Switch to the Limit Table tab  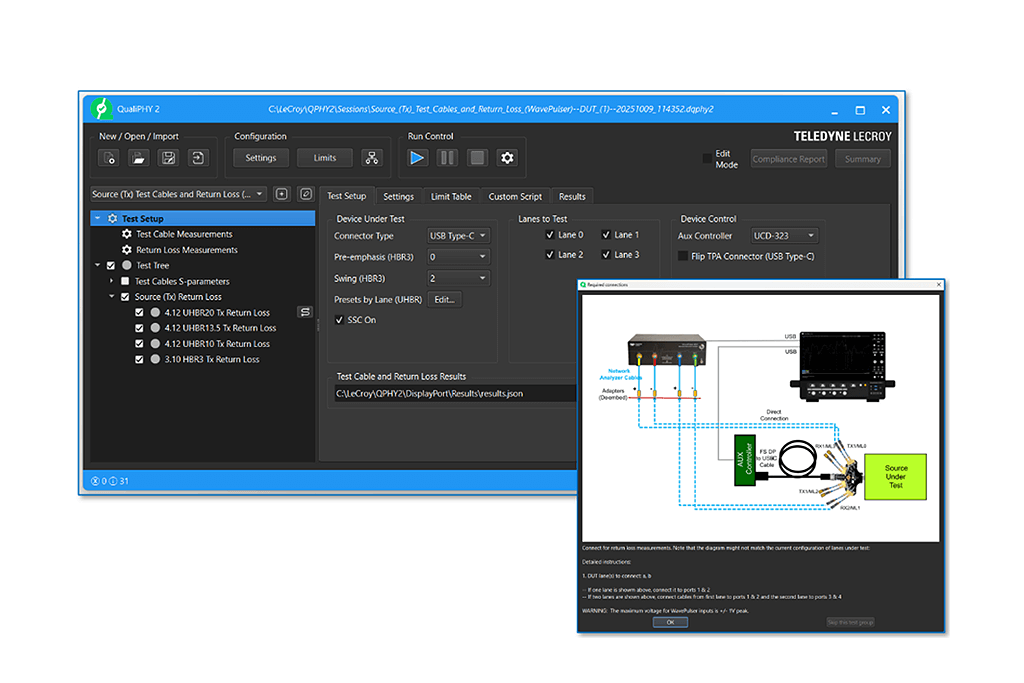[x=451, y=197]
